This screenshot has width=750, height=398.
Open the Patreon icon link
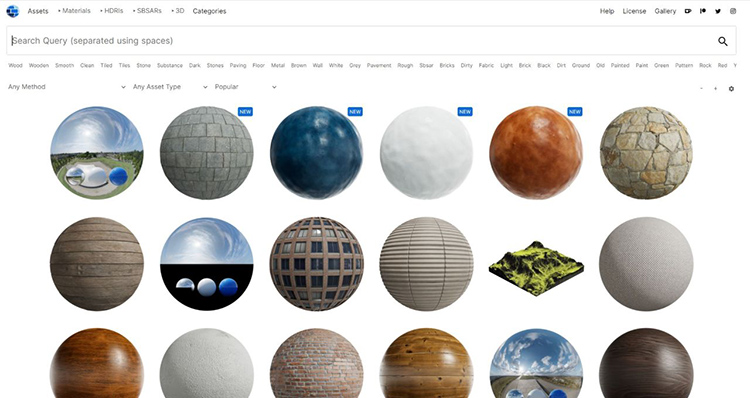coord(703,11)
